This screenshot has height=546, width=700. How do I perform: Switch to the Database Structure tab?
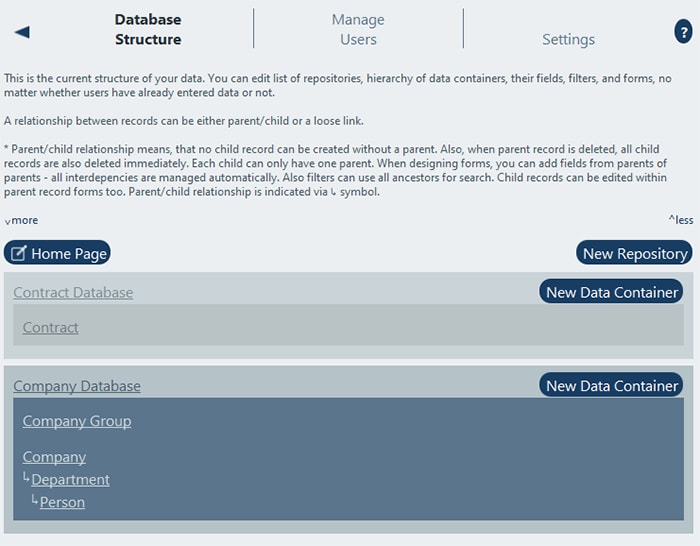(x=148, y=30)
